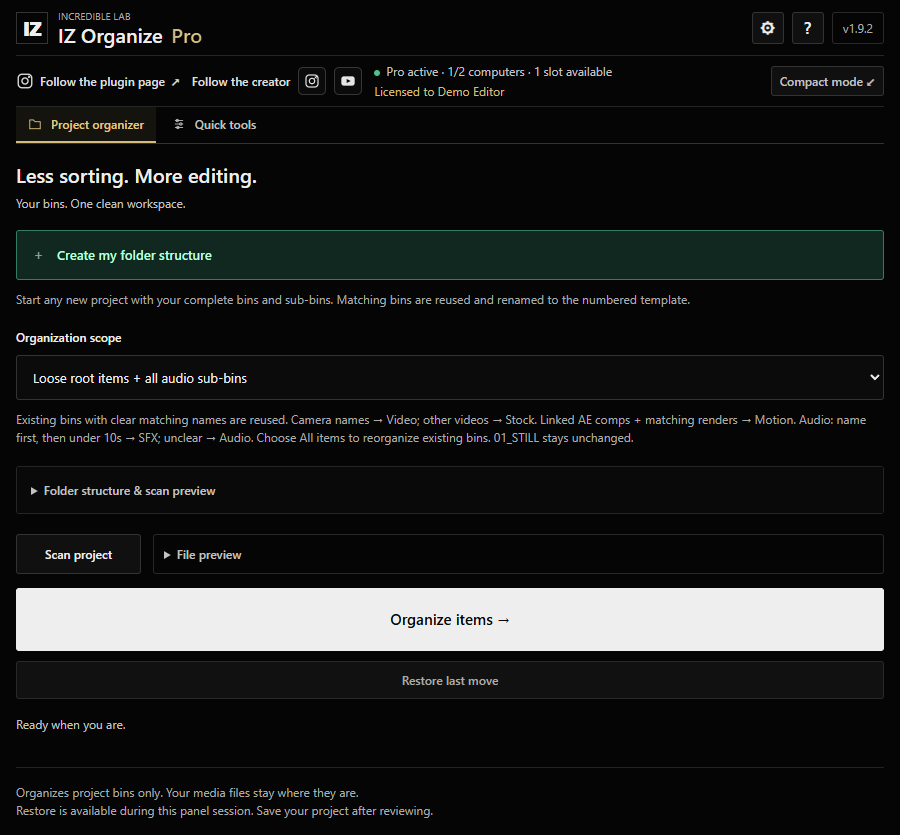The image size is (900, 835).
Task: Open settings via the gear icon
Action: pos(767,28)
